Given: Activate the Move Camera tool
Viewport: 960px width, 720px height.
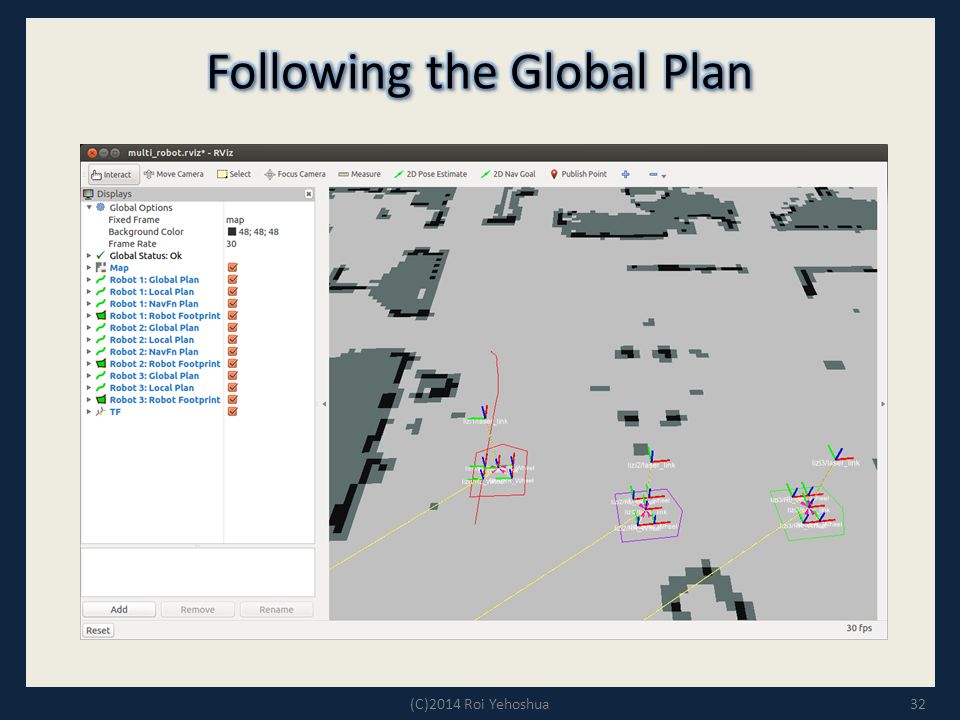Looking at the screenshot, I should tap(174, 174).
